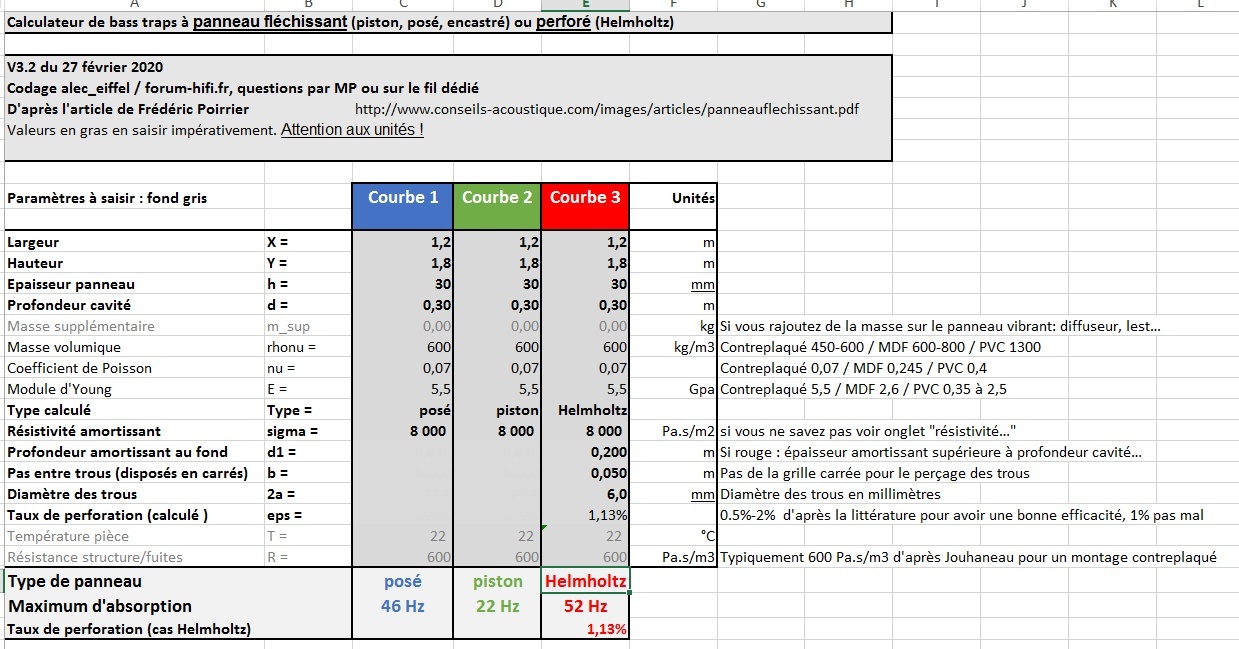Edit Largeur value for Courbe 1

(403, 242)
